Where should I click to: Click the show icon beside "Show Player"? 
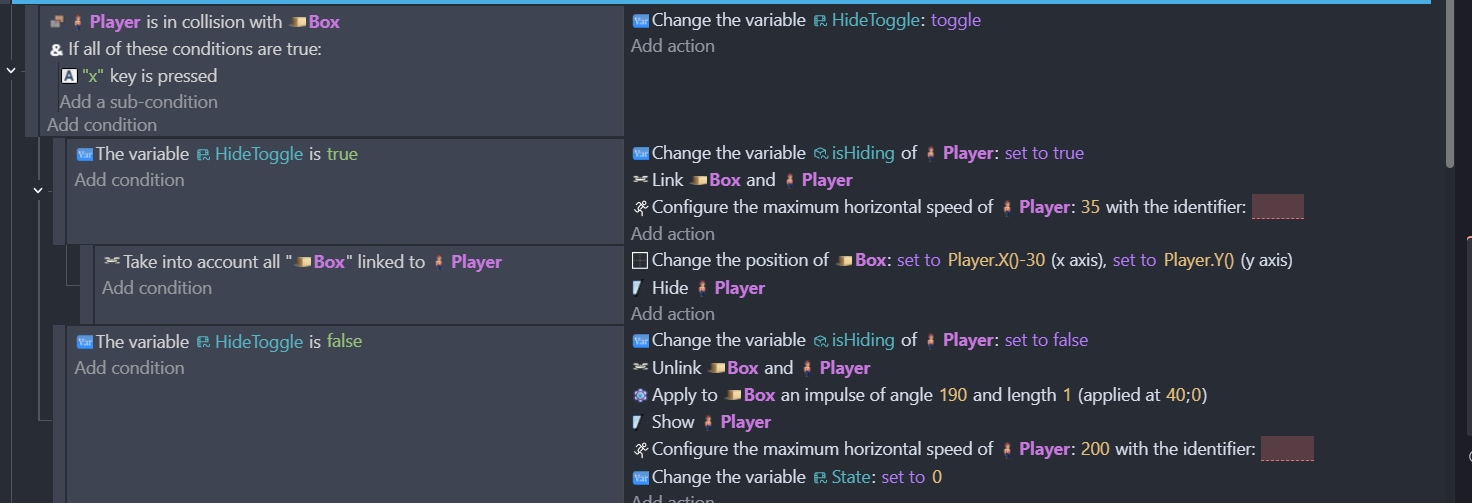[x=640, y=422]
